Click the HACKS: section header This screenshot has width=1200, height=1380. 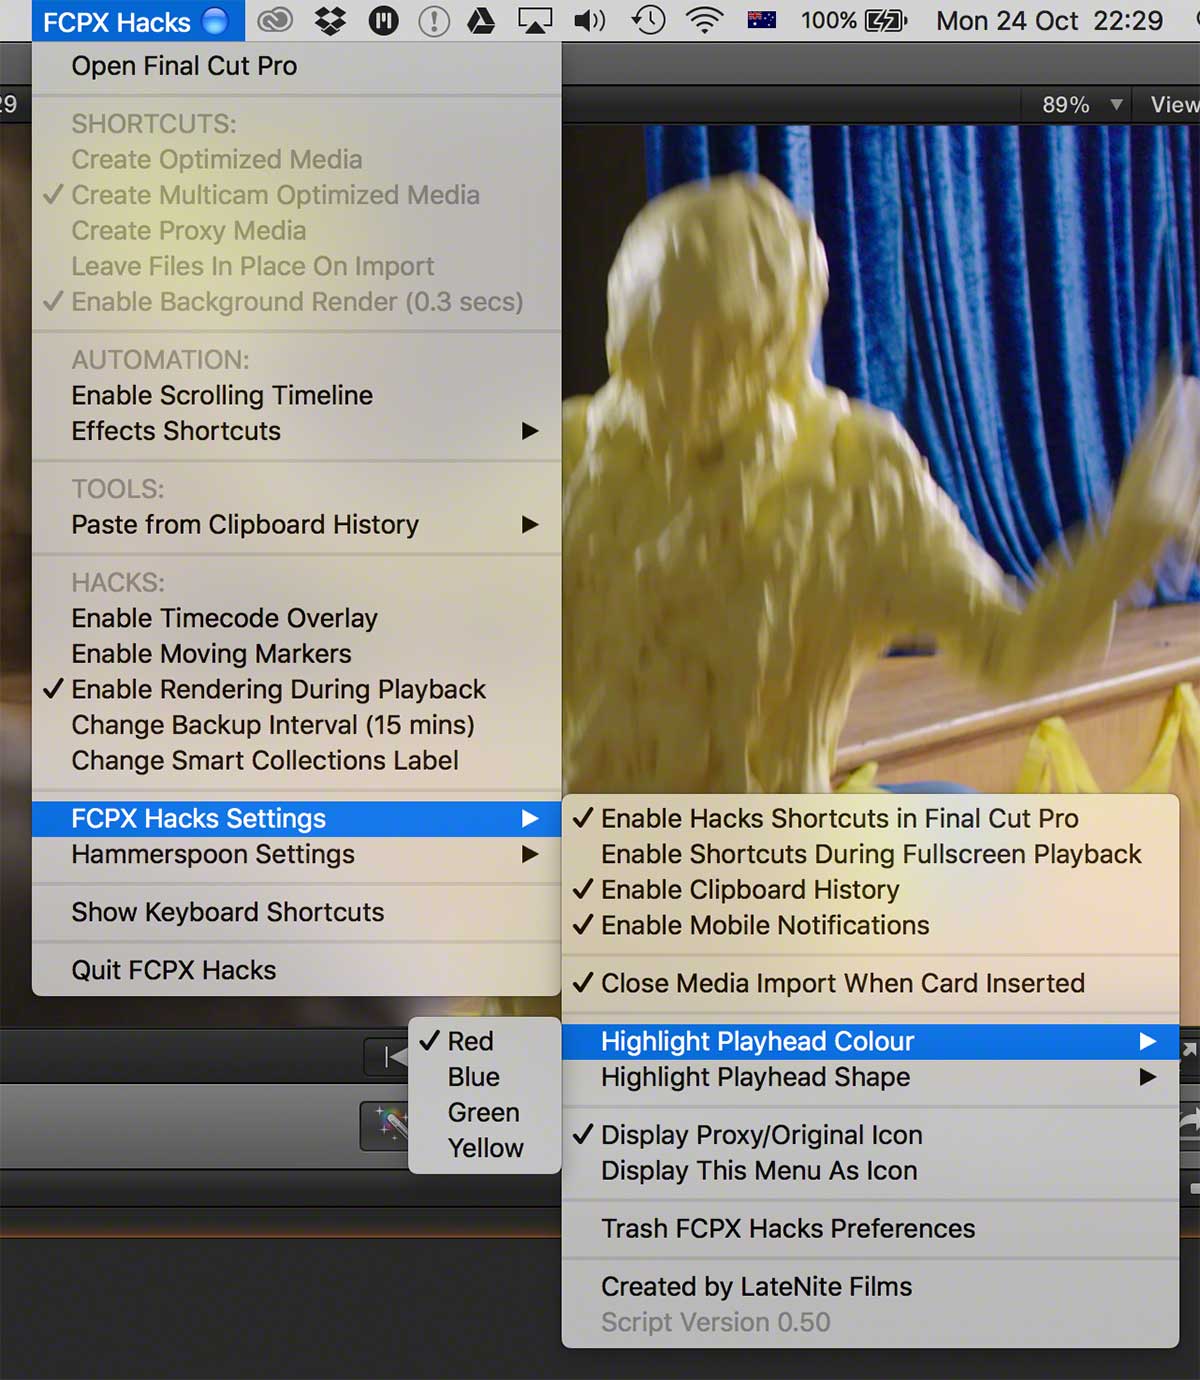click(x=118, y=583)
